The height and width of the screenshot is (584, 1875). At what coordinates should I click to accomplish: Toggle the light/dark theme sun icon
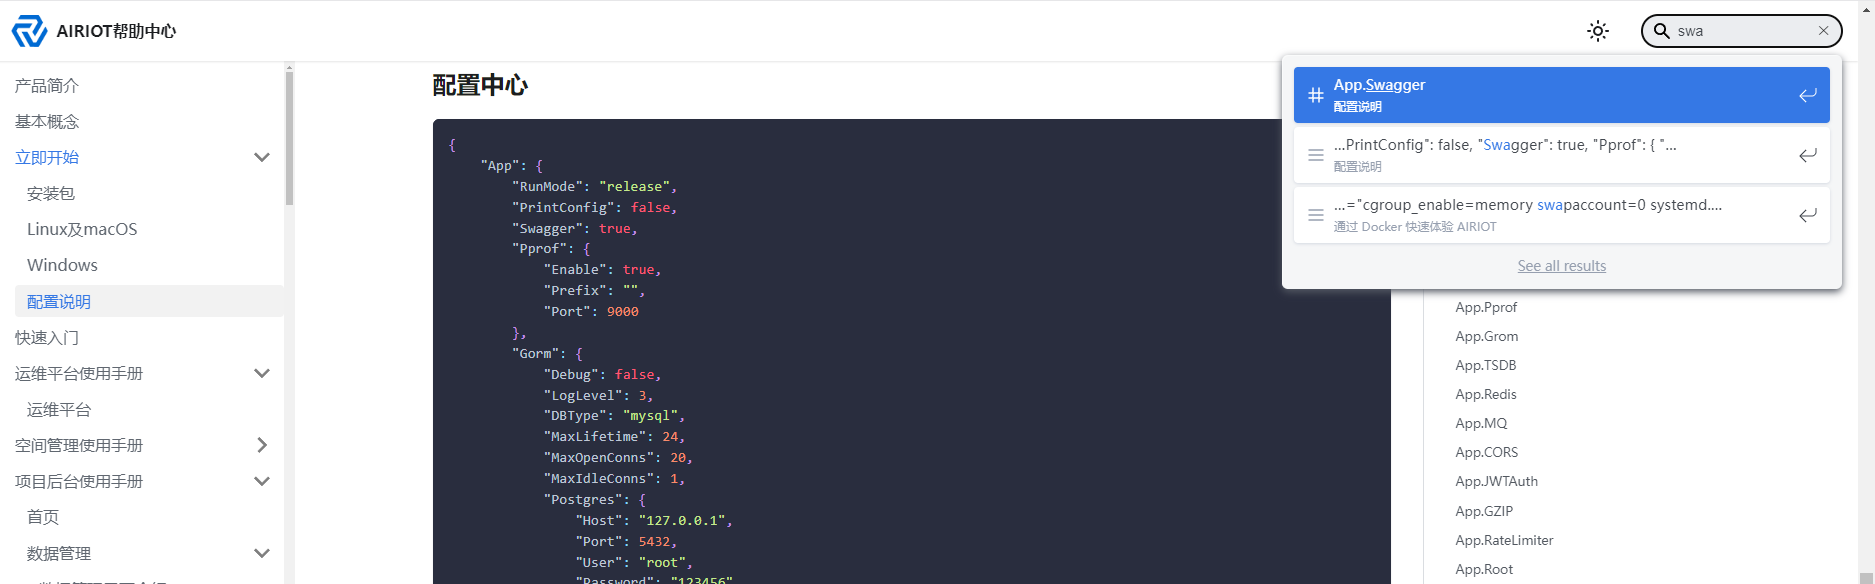[x=1598, y=31]
